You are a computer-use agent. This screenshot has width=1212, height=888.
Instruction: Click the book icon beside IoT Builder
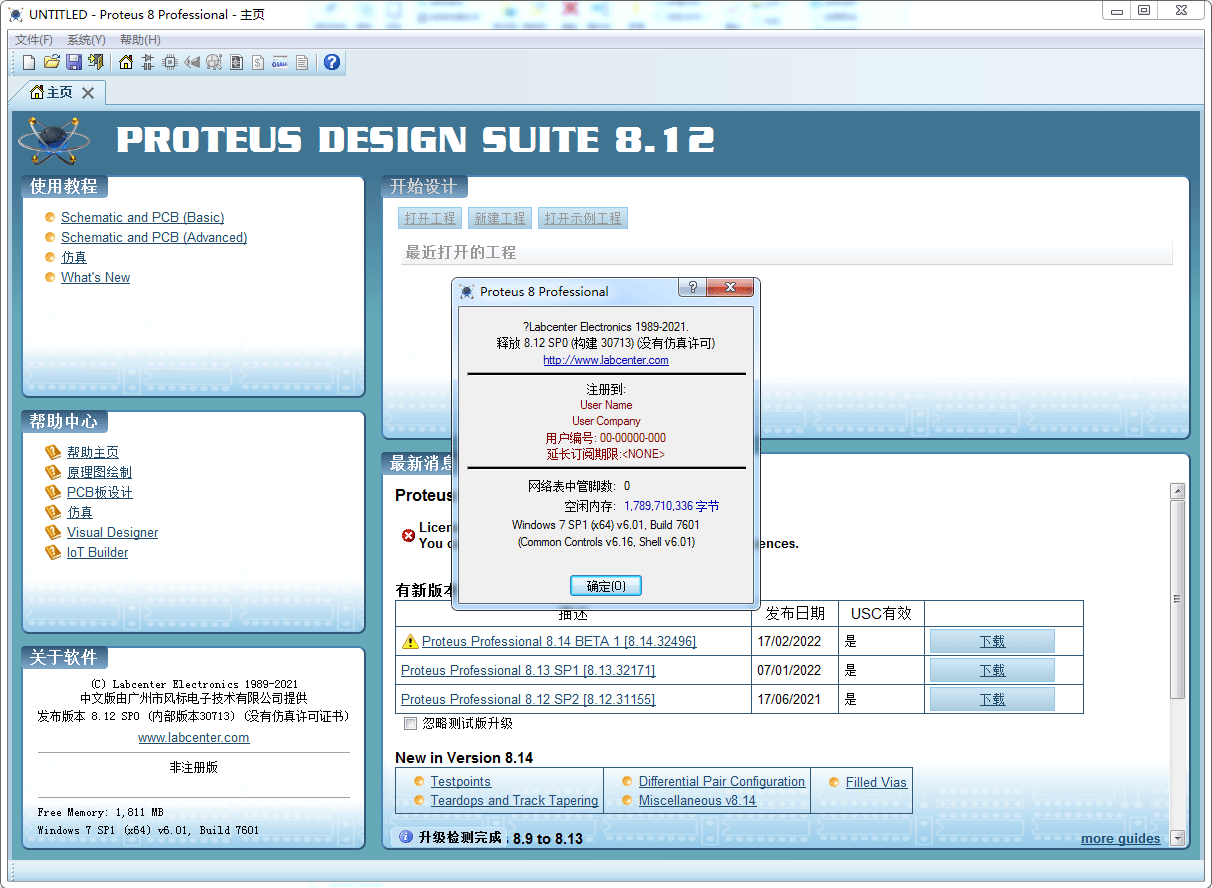(53, 552)
